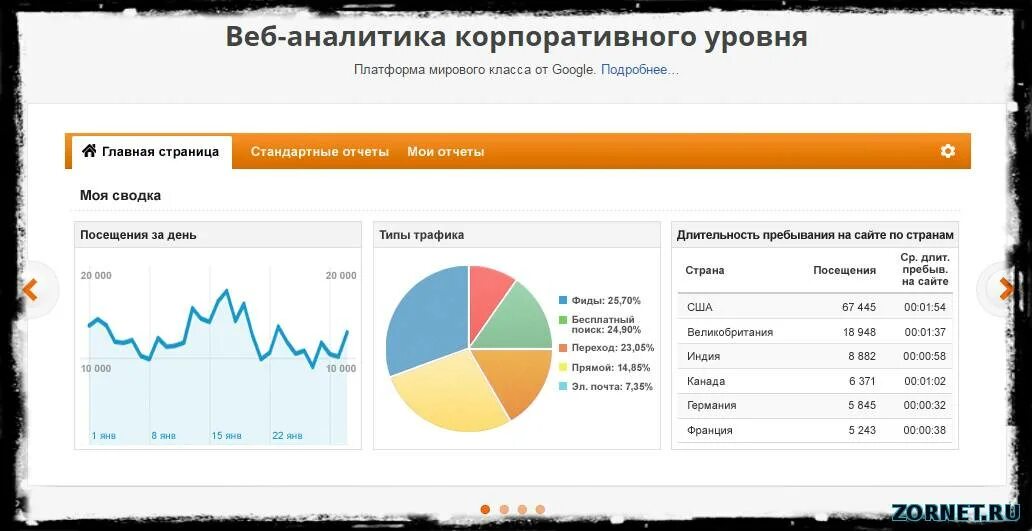Open the settings gear in orange bar
This screenshot has height=531, width=1032.
[947, 151]
